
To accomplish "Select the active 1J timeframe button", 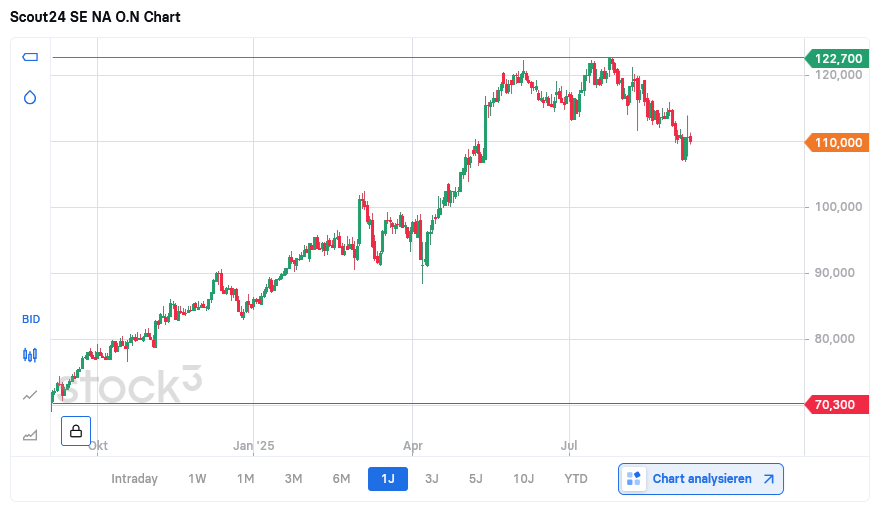I will coord(388,479).
